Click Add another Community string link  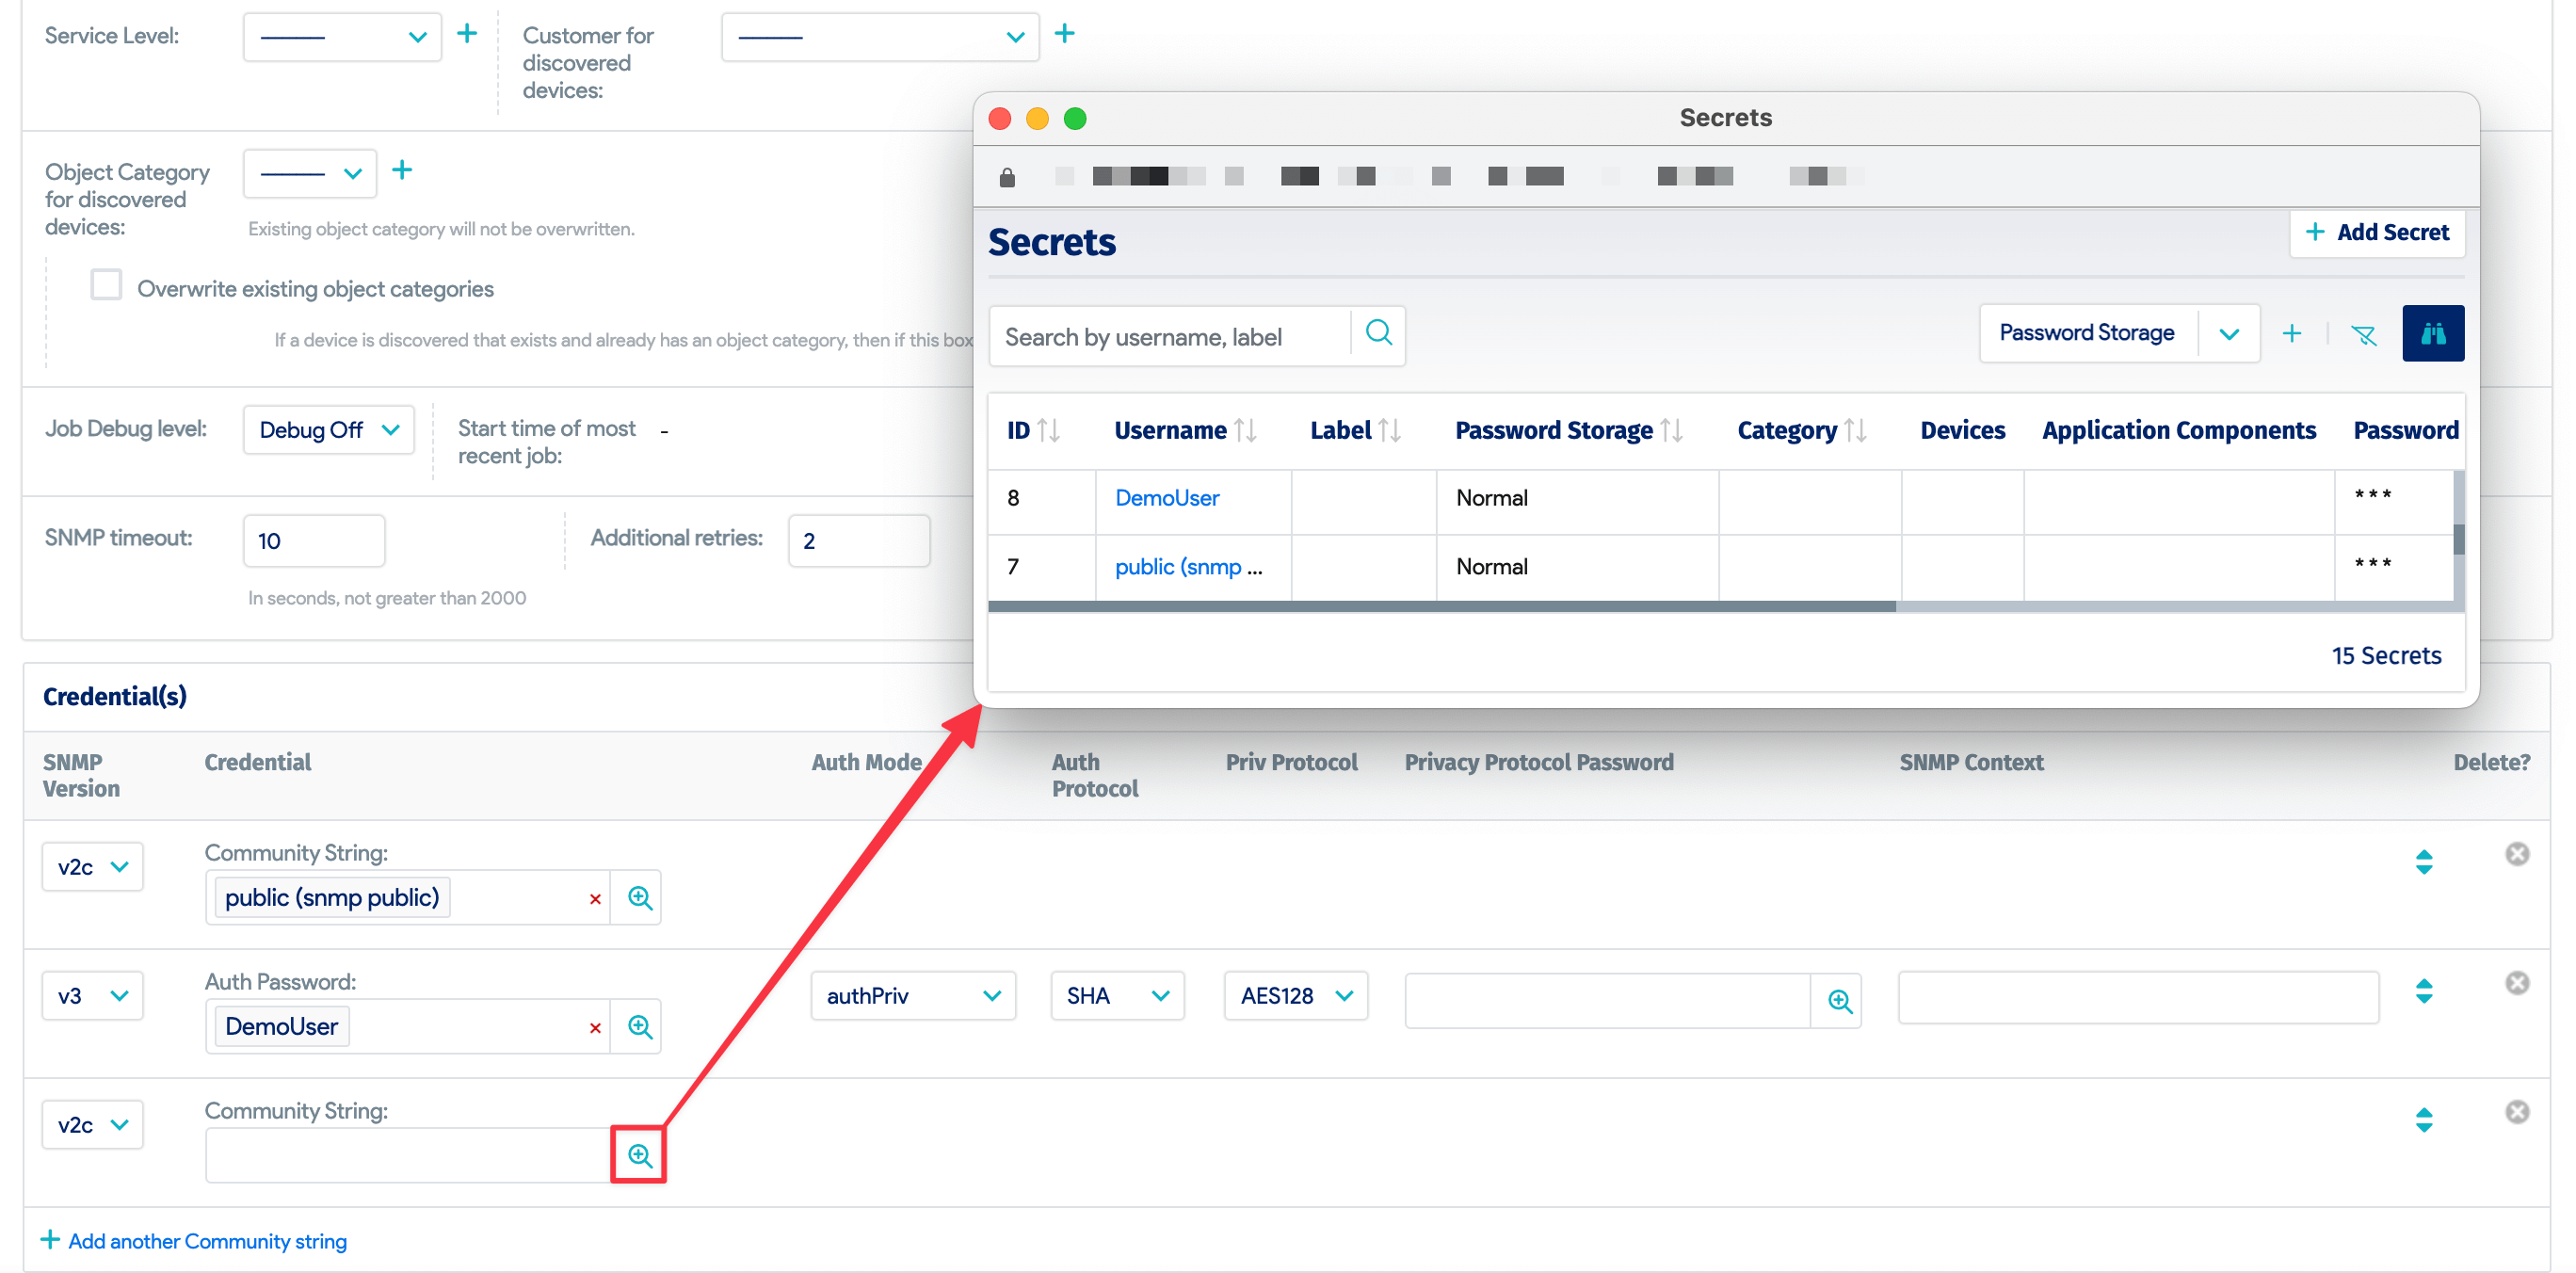tap(207, 1241)
